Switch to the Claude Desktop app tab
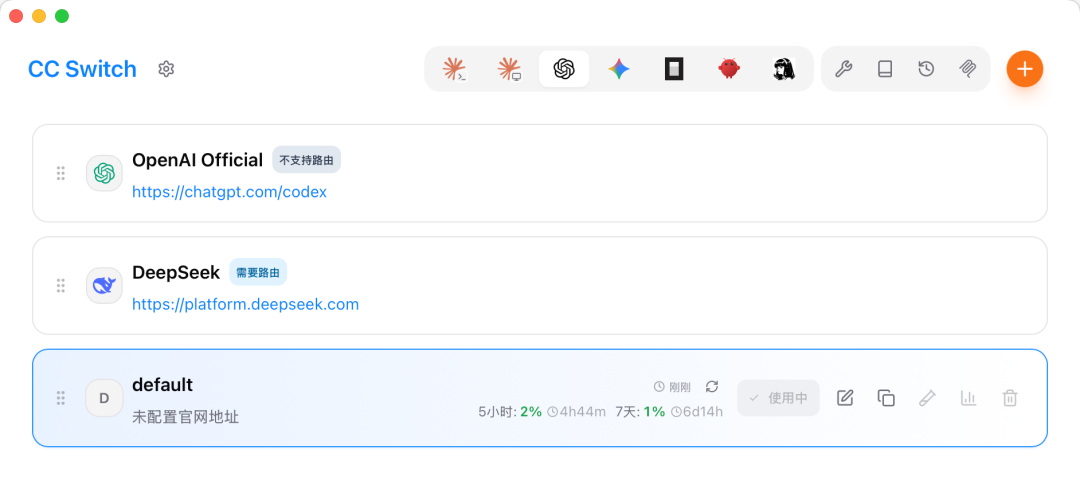 pos(509,69)
